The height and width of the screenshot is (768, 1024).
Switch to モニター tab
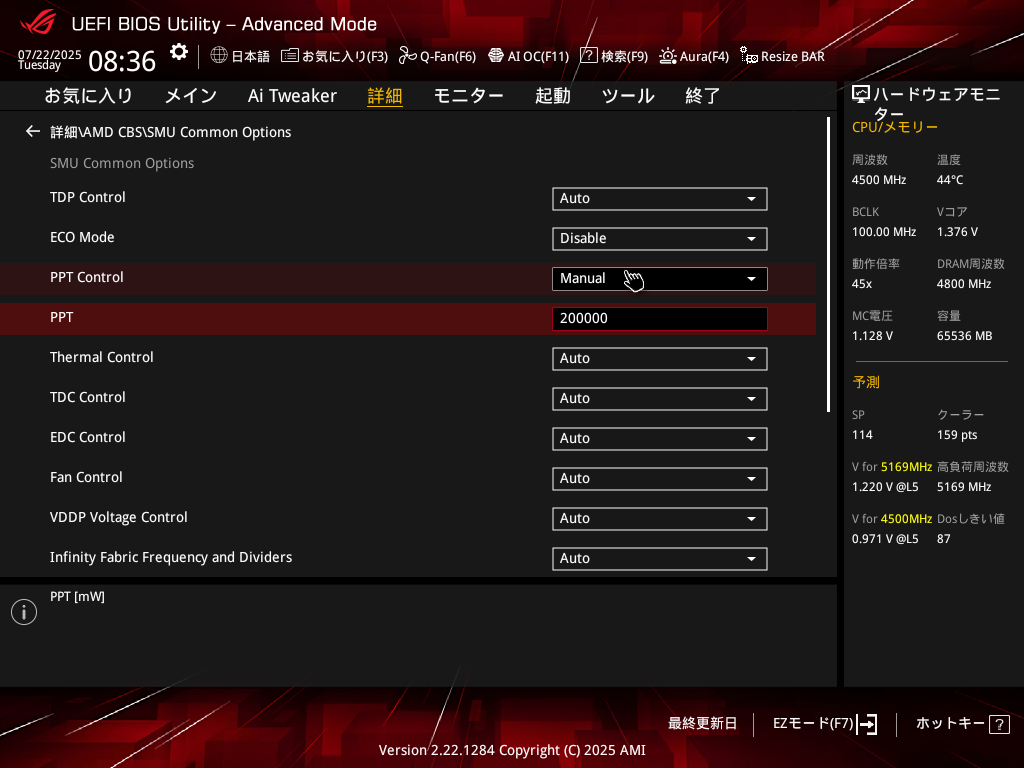(468, 96)
